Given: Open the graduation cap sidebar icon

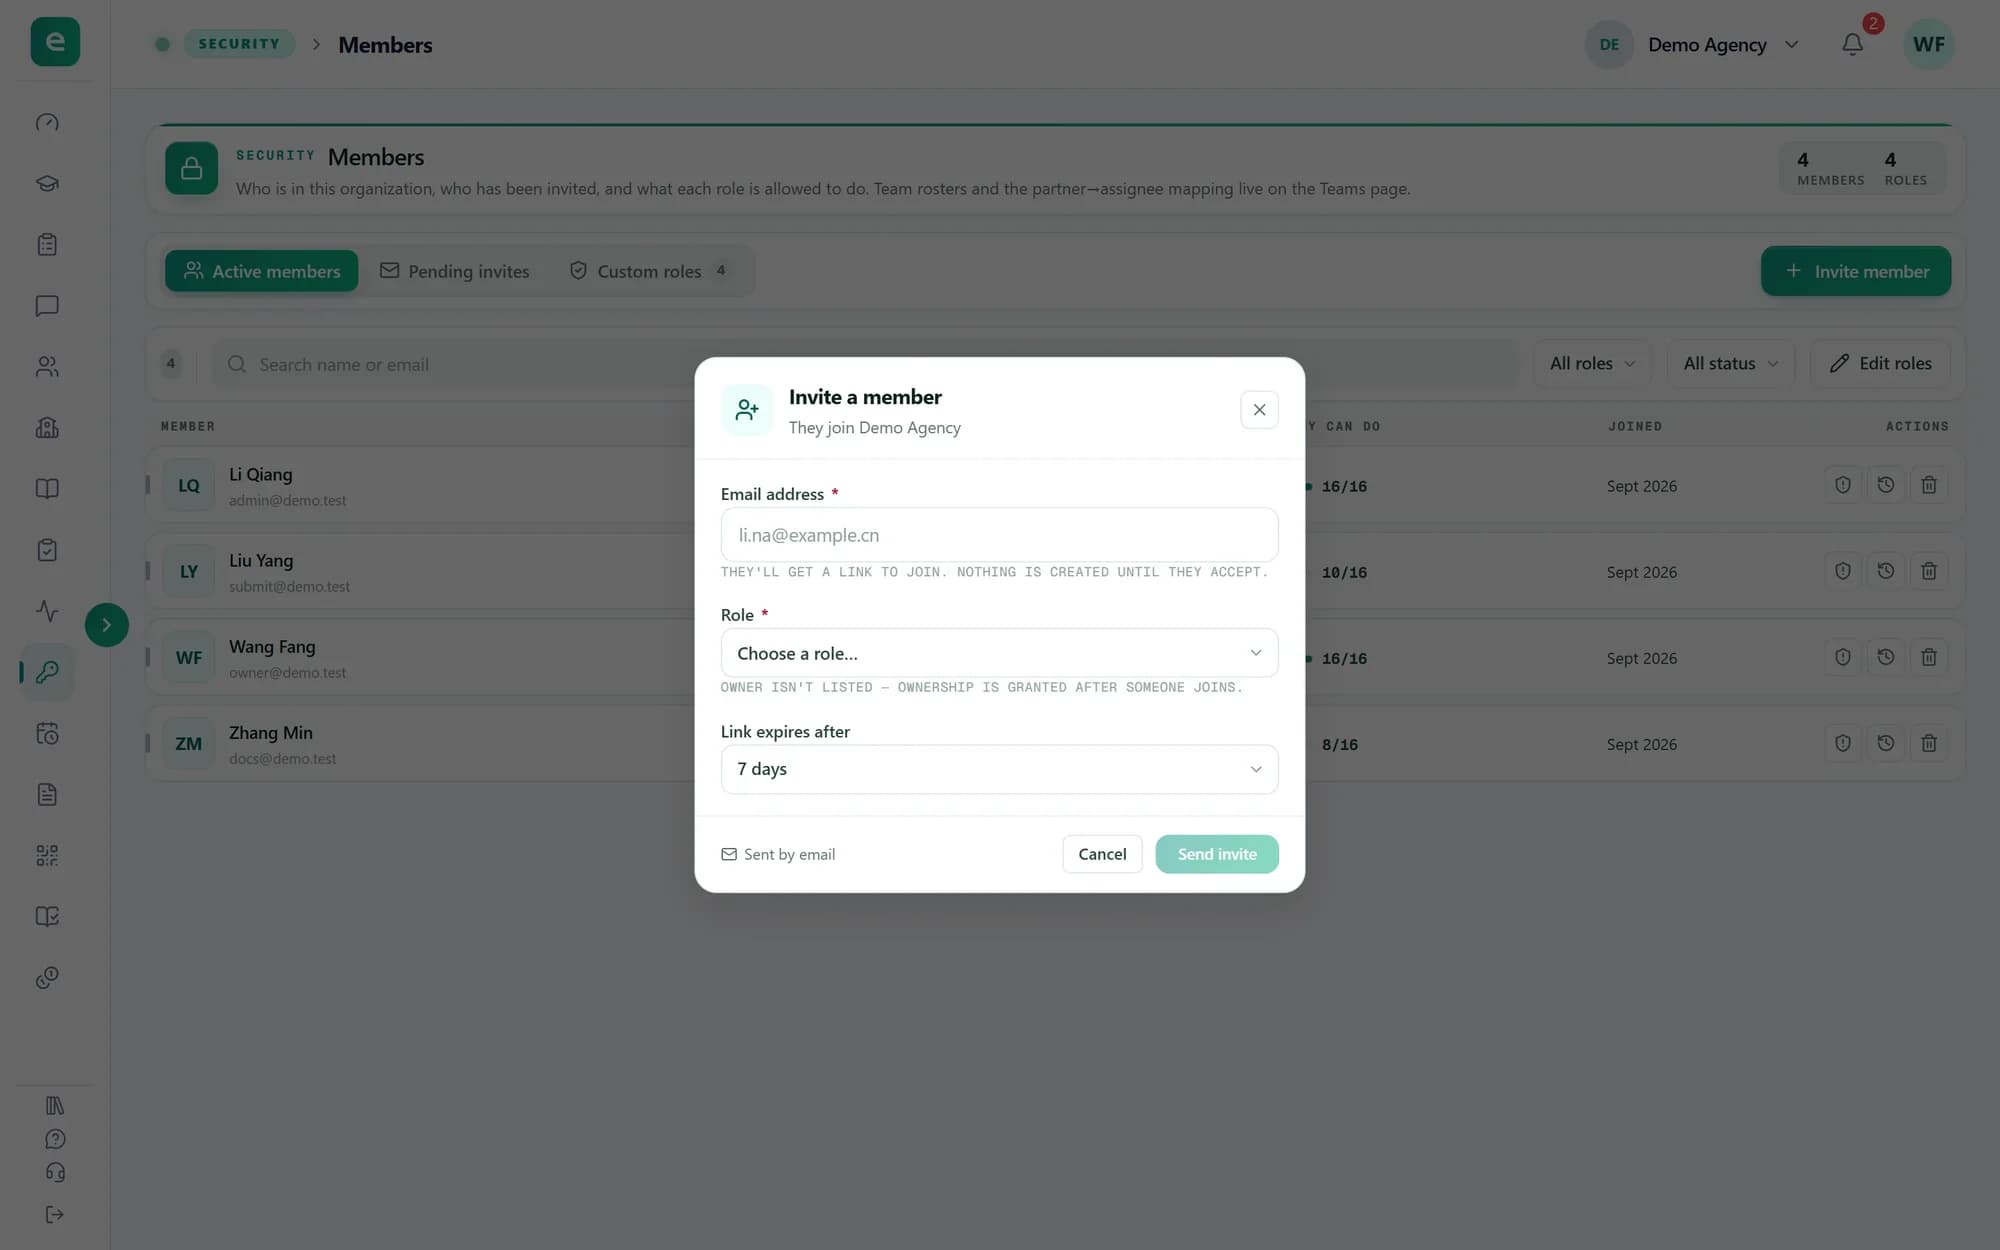Looking at the screenshot, I should coord(47,183).
